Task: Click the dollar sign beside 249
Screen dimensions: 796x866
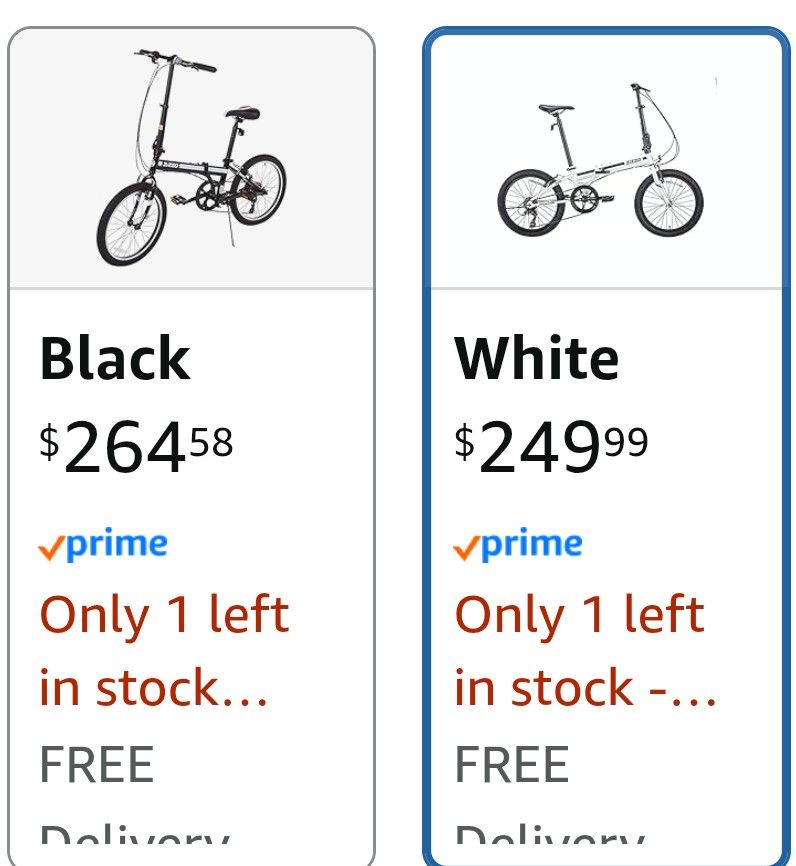Action: click(464, 441)
